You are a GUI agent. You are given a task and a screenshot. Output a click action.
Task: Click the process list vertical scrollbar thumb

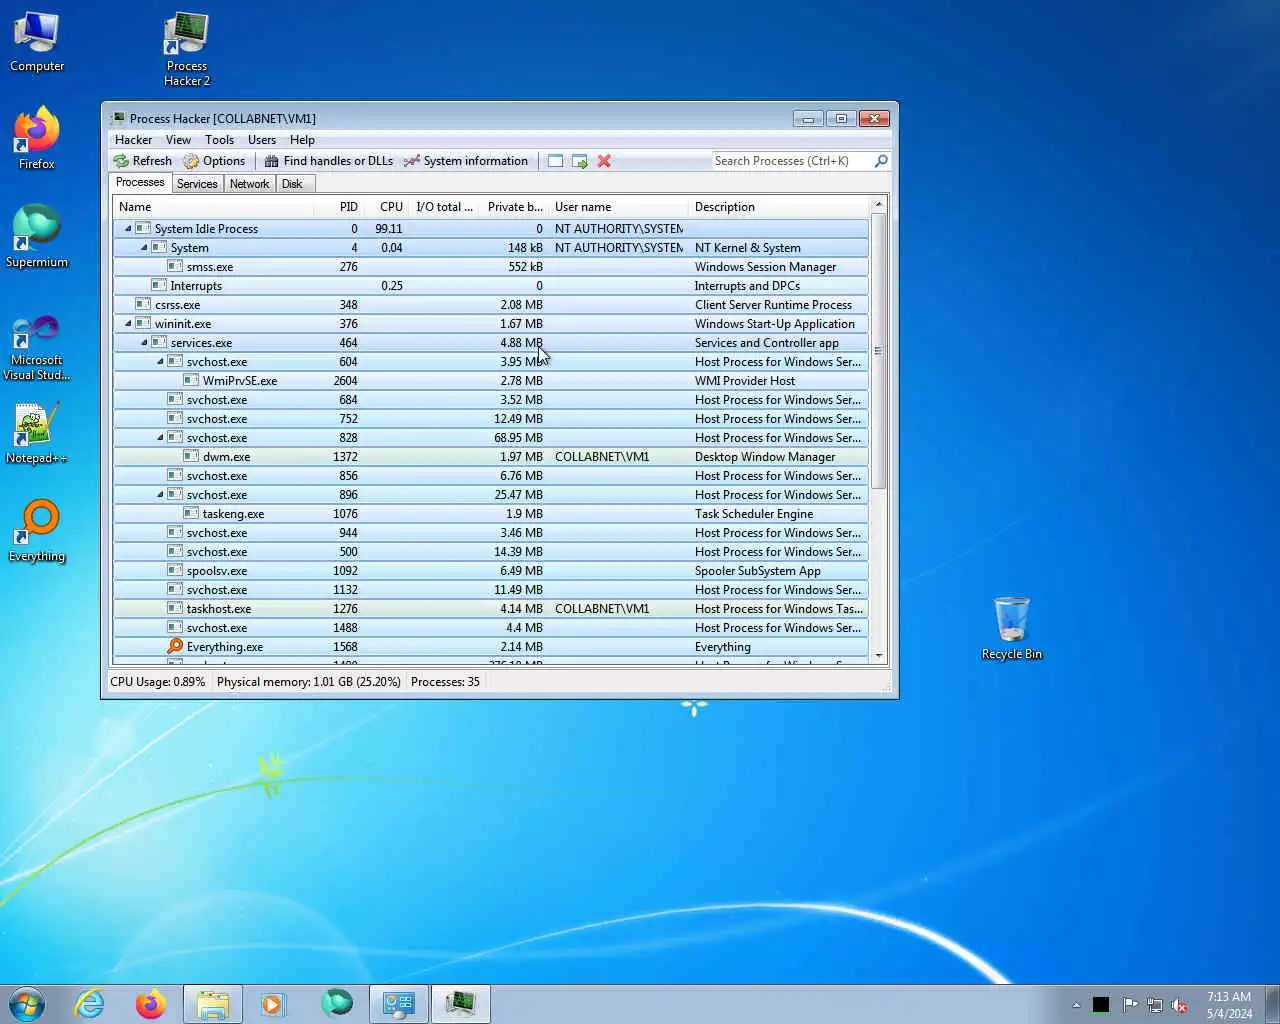(x=879, y=351)
